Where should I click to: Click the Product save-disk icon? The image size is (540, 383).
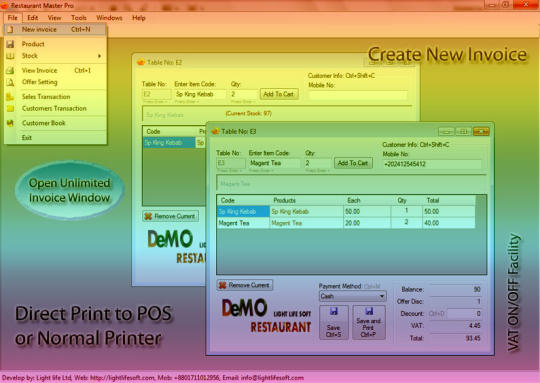pos(10,44)
